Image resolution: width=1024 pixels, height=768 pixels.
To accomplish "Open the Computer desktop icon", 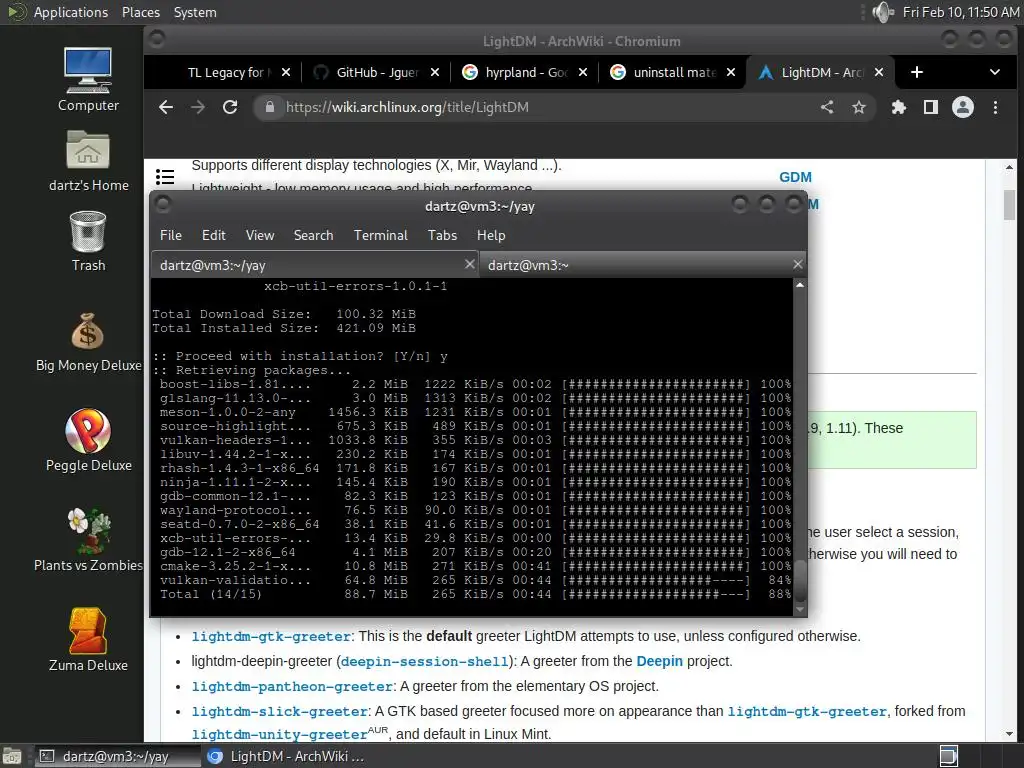I will (88, 79).
